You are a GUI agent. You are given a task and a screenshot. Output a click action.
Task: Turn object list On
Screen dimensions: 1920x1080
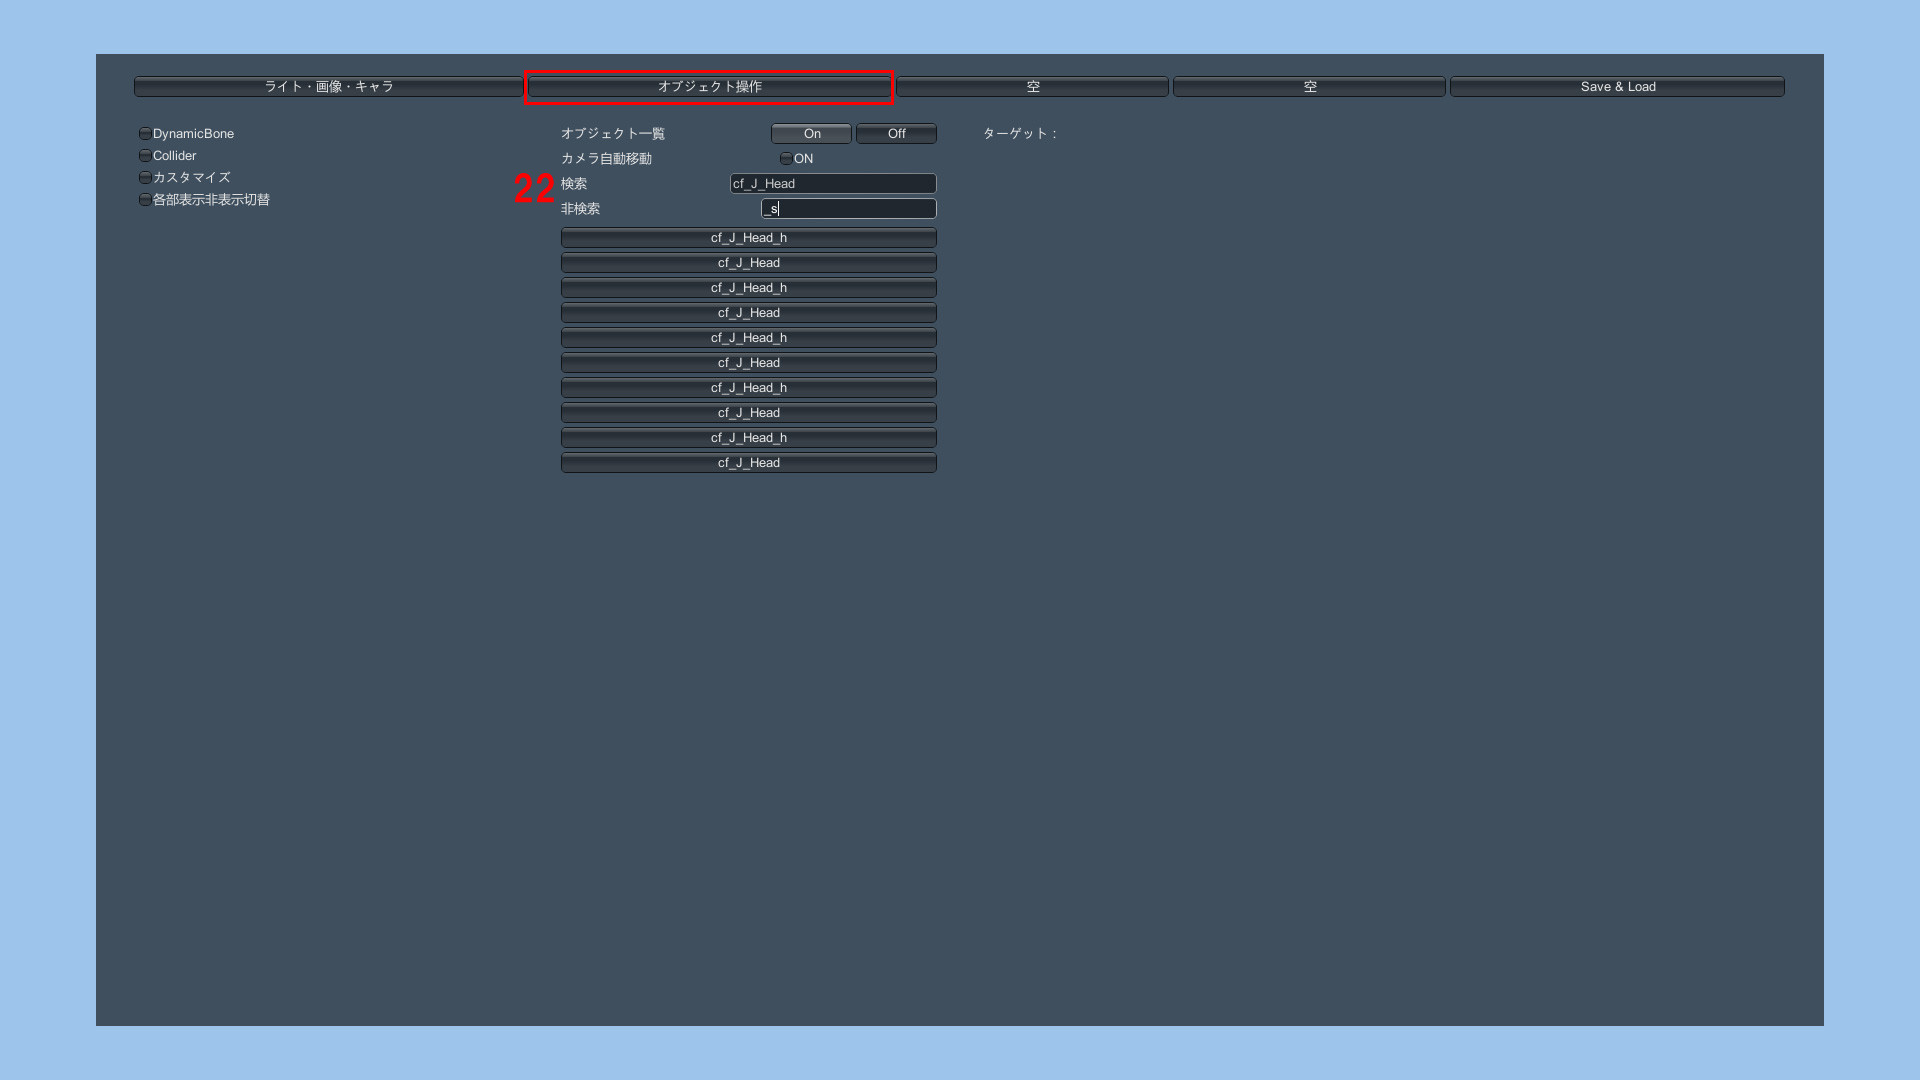(x=811, y=133)
